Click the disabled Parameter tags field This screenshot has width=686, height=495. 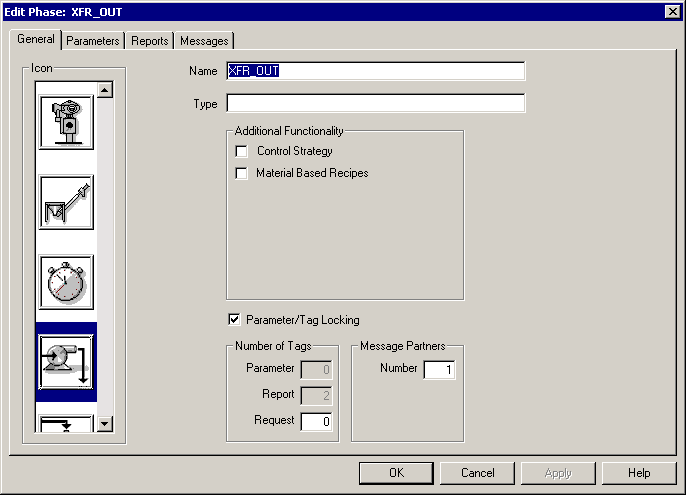pyautogui.click(x=316, y=370)
